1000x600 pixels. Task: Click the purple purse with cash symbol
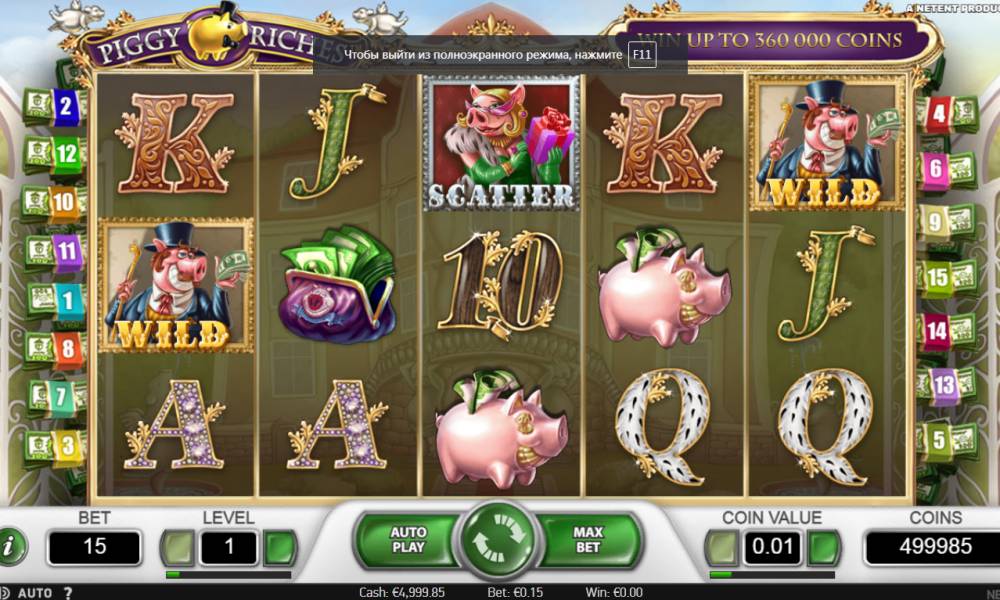point(337,284)
